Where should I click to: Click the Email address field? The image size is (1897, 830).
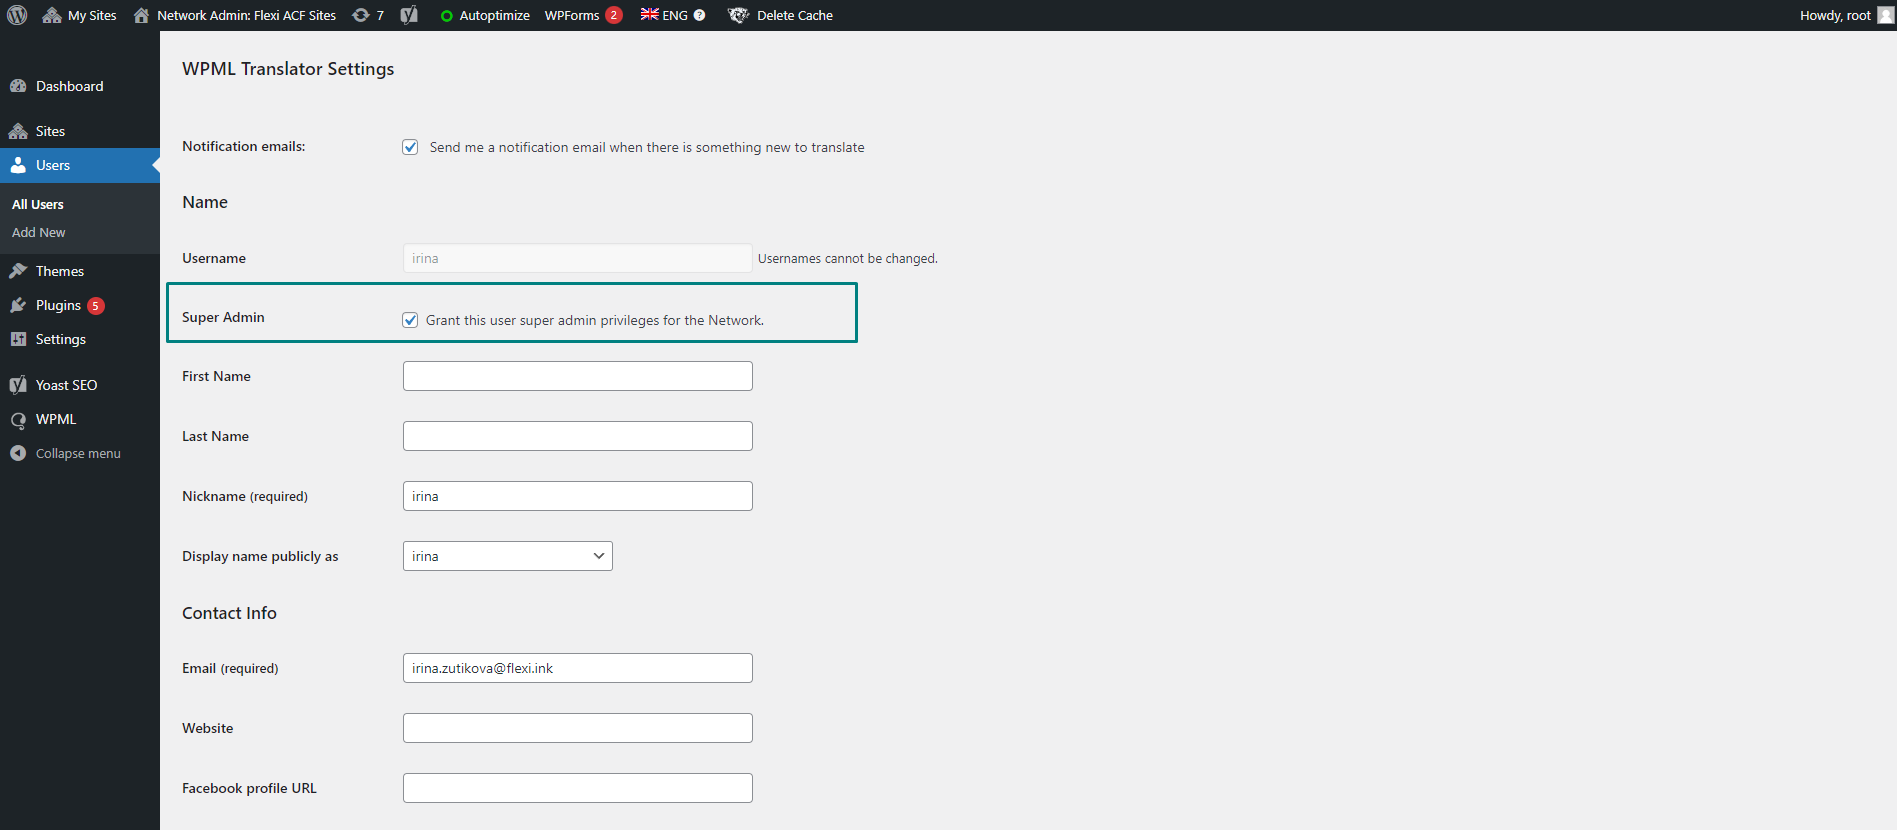(x=577, y=668)
